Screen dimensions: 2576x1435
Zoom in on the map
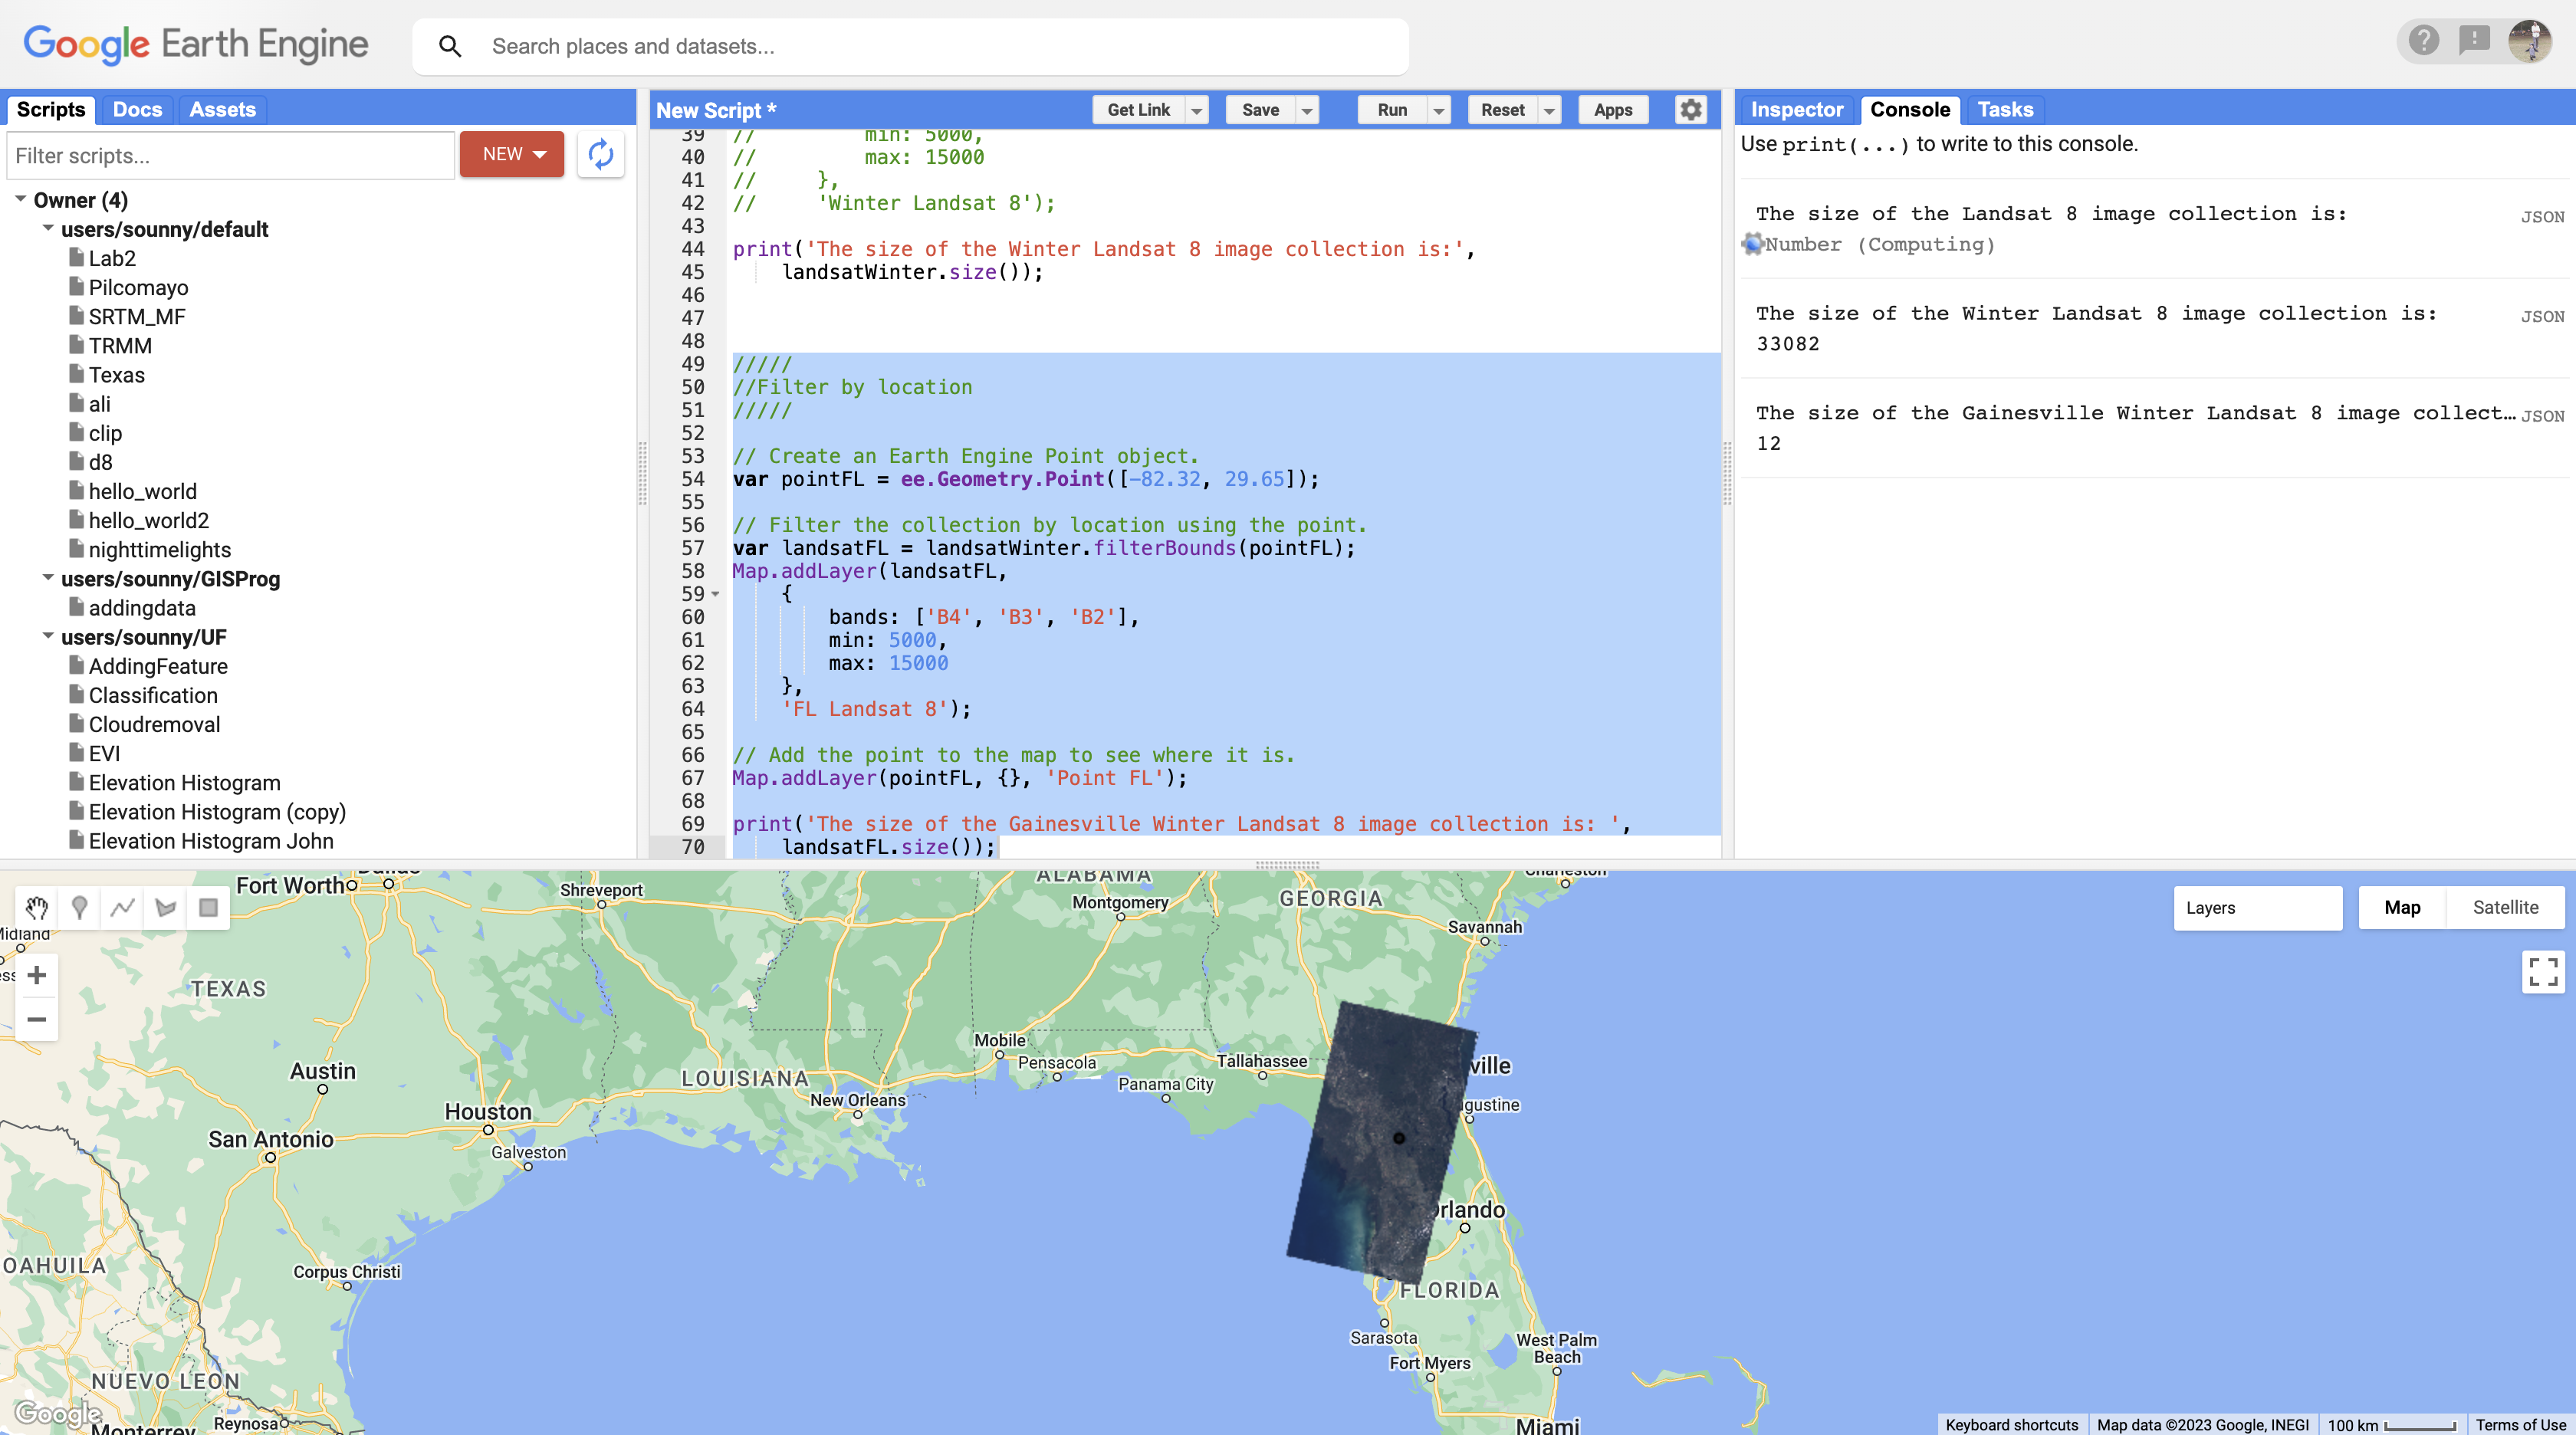(x=37, y=975)
